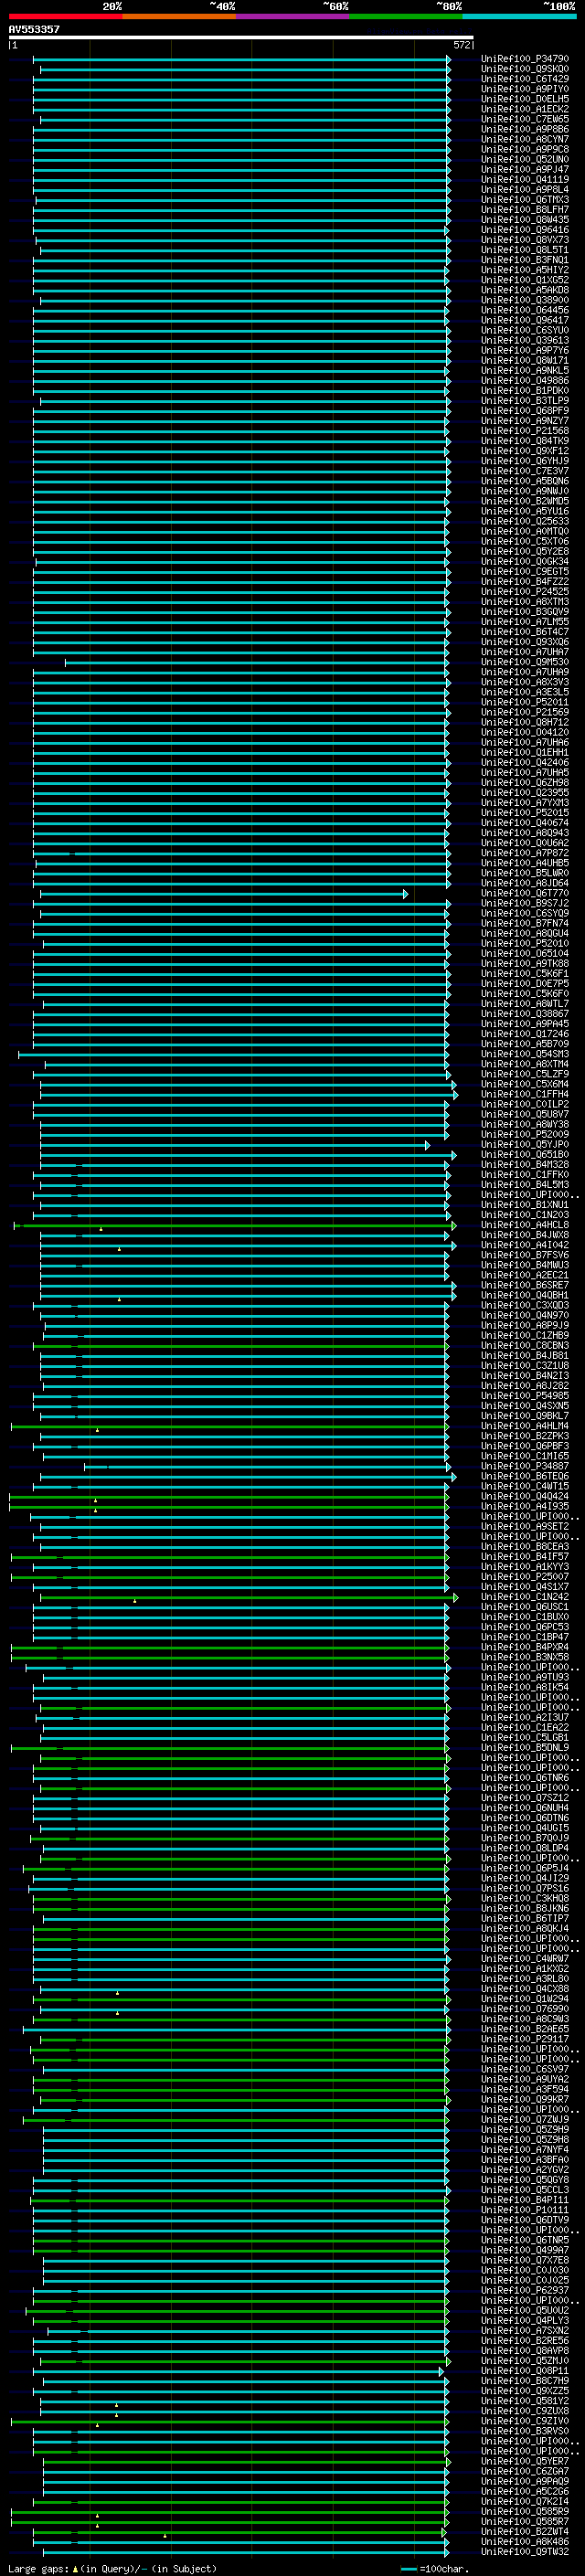
Task: Select label UniRef100_Q96416
Action: [525, 230]
